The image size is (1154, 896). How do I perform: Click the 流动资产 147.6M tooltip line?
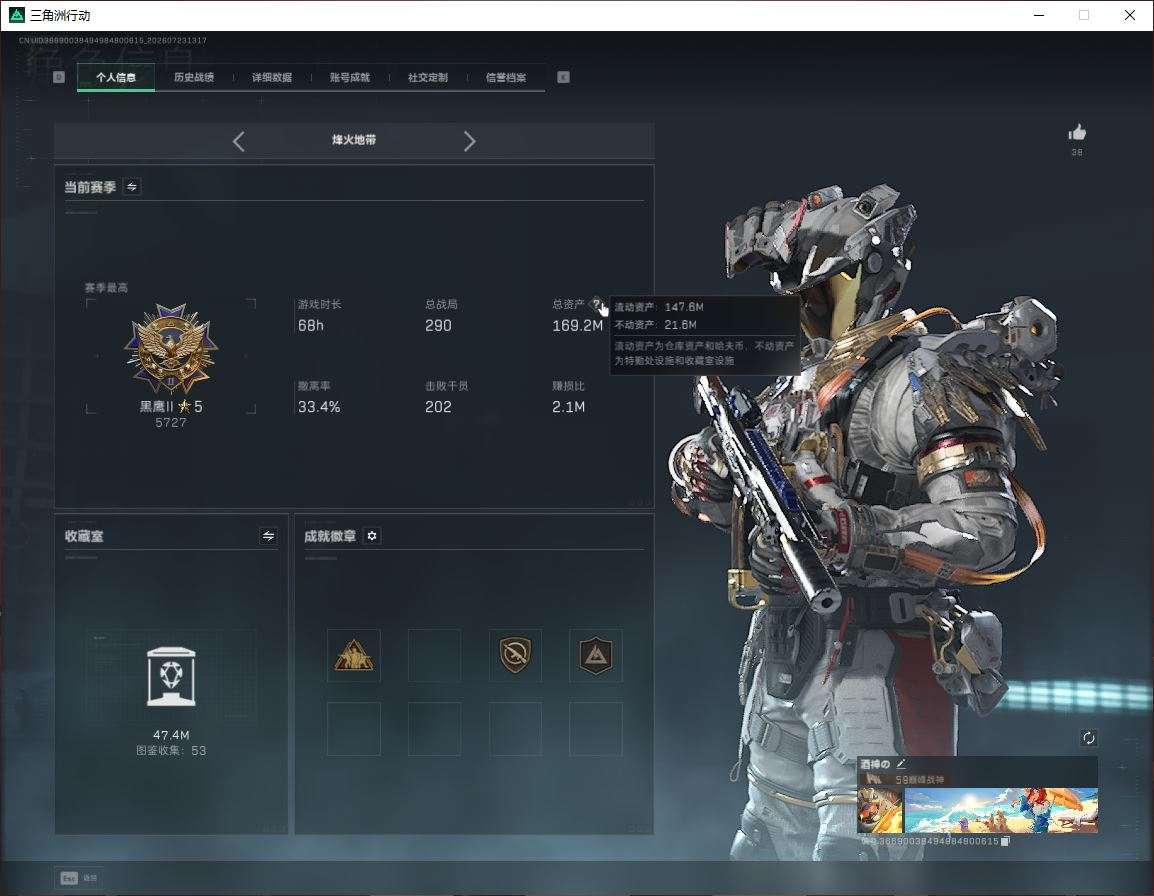(659, 307)
